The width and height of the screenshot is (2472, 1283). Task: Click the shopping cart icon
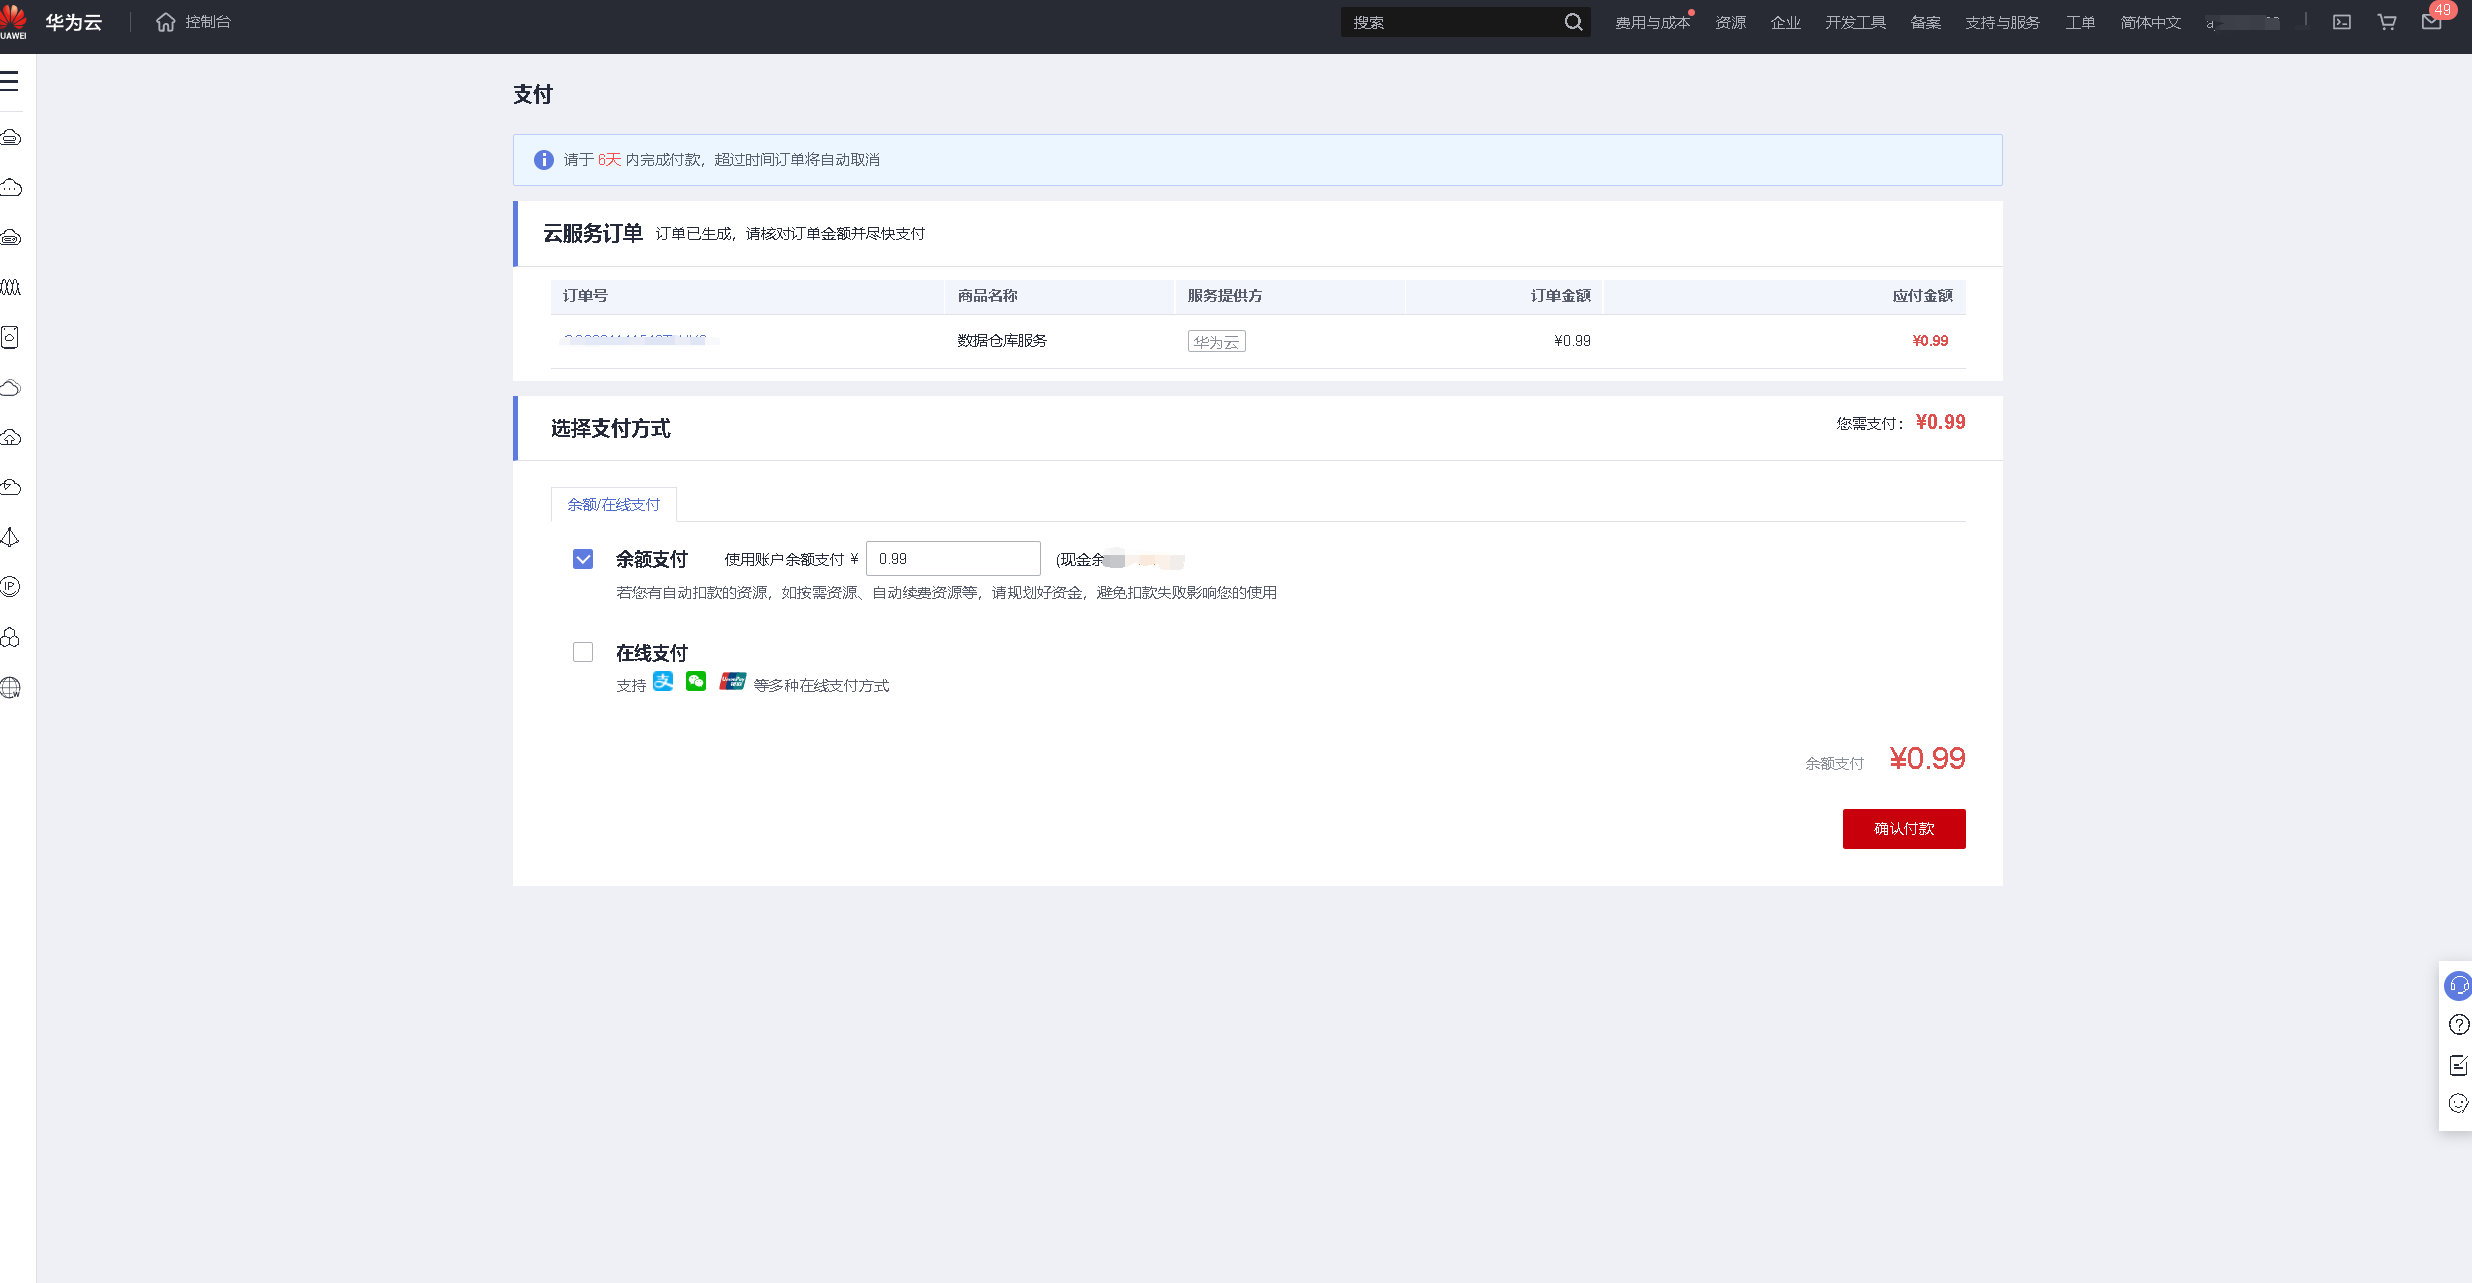(2387, 22)
